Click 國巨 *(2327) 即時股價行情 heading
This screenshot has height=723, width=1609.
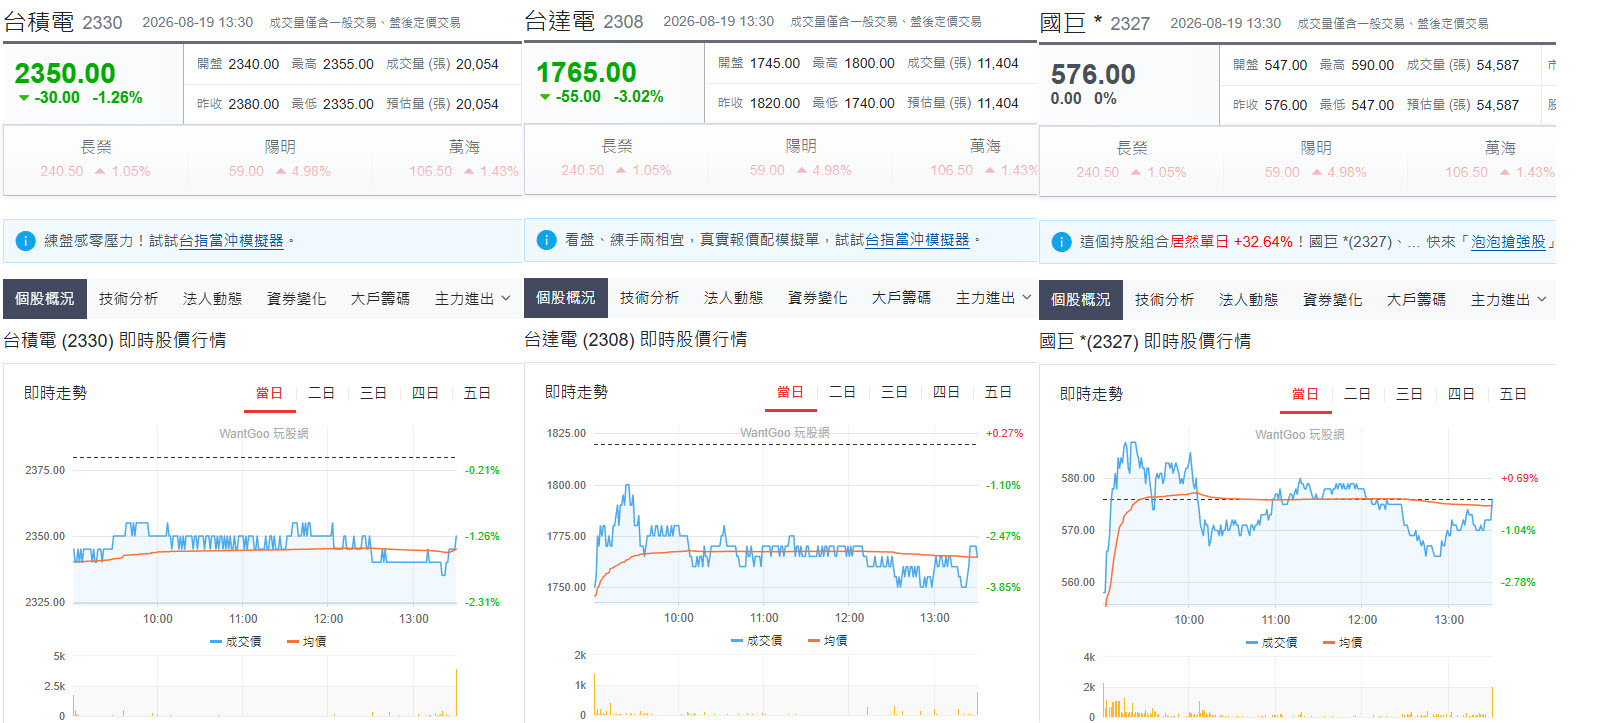tap(1145, 342)
